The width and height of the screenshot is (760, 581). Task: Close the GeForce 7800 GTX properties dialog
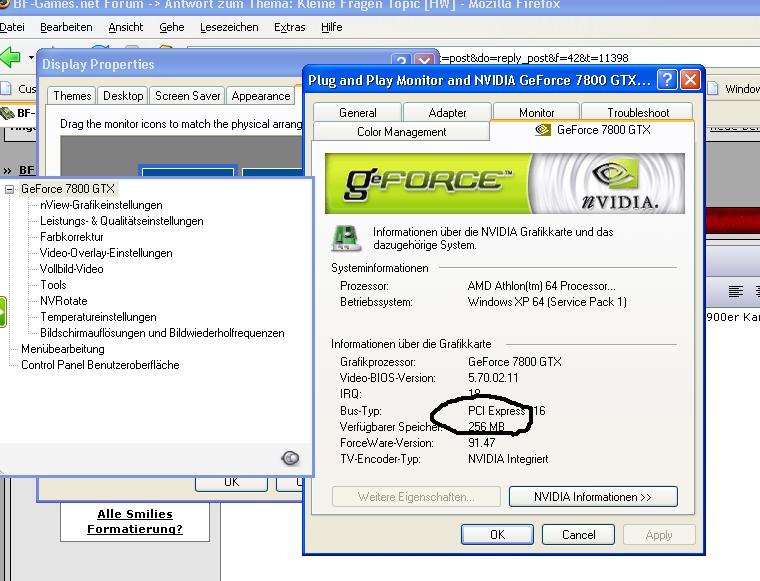[x=690, y=79]
